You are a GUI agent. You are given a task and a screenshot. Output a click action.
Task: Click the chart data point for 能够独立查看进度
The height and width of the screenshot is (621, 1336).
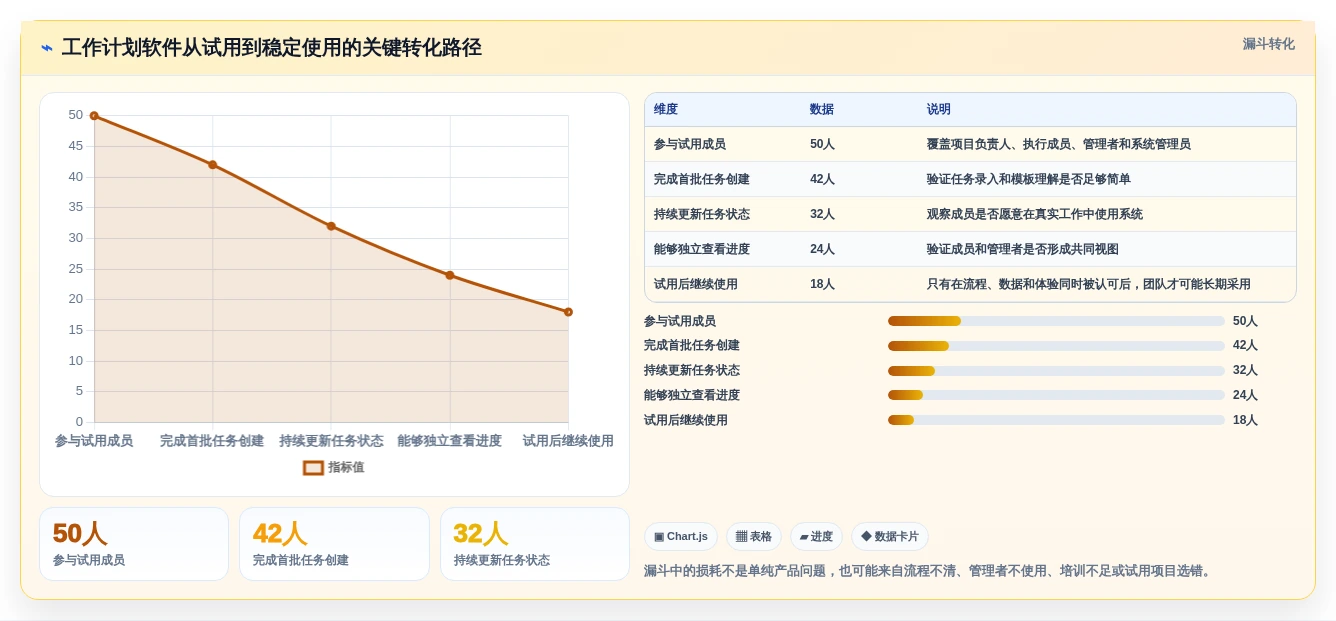coord(450,275)
